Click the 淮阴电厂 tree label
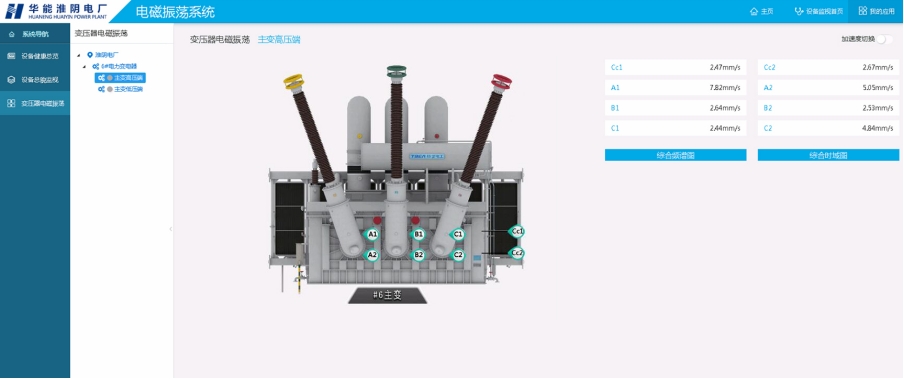This screenshot has width=904, height=379. point(107,55)
